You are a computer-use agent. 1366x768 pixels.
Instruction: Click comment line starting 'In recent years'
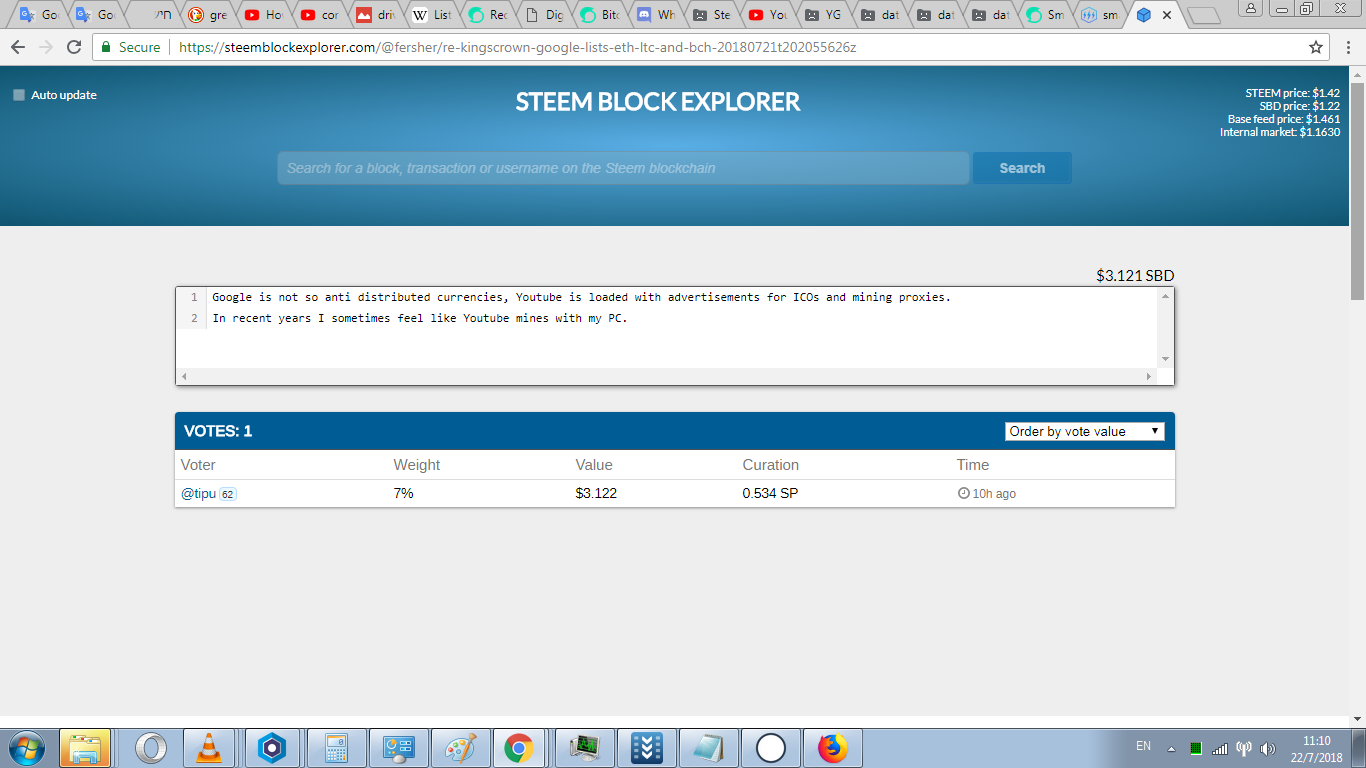(x=420, y=319)
